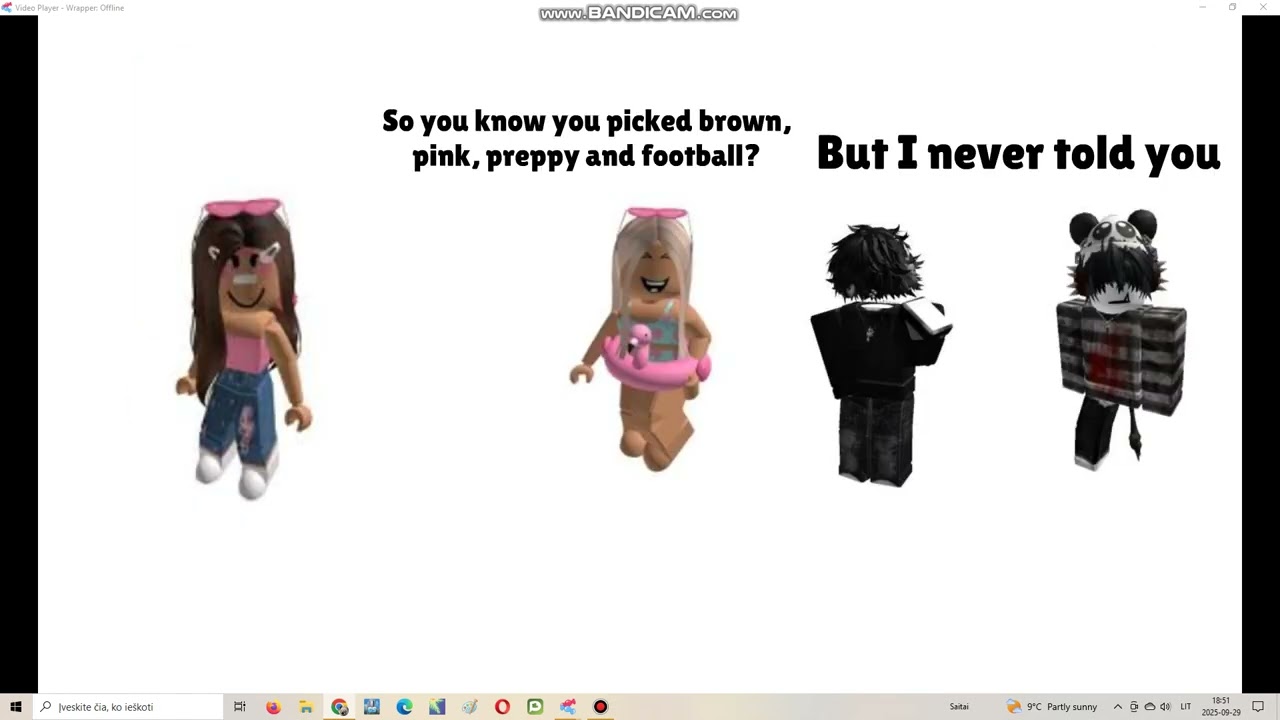Screen dimensions: 1280x720
Task: Open the clock showing 18:51
Action: tap(1221, 707)
